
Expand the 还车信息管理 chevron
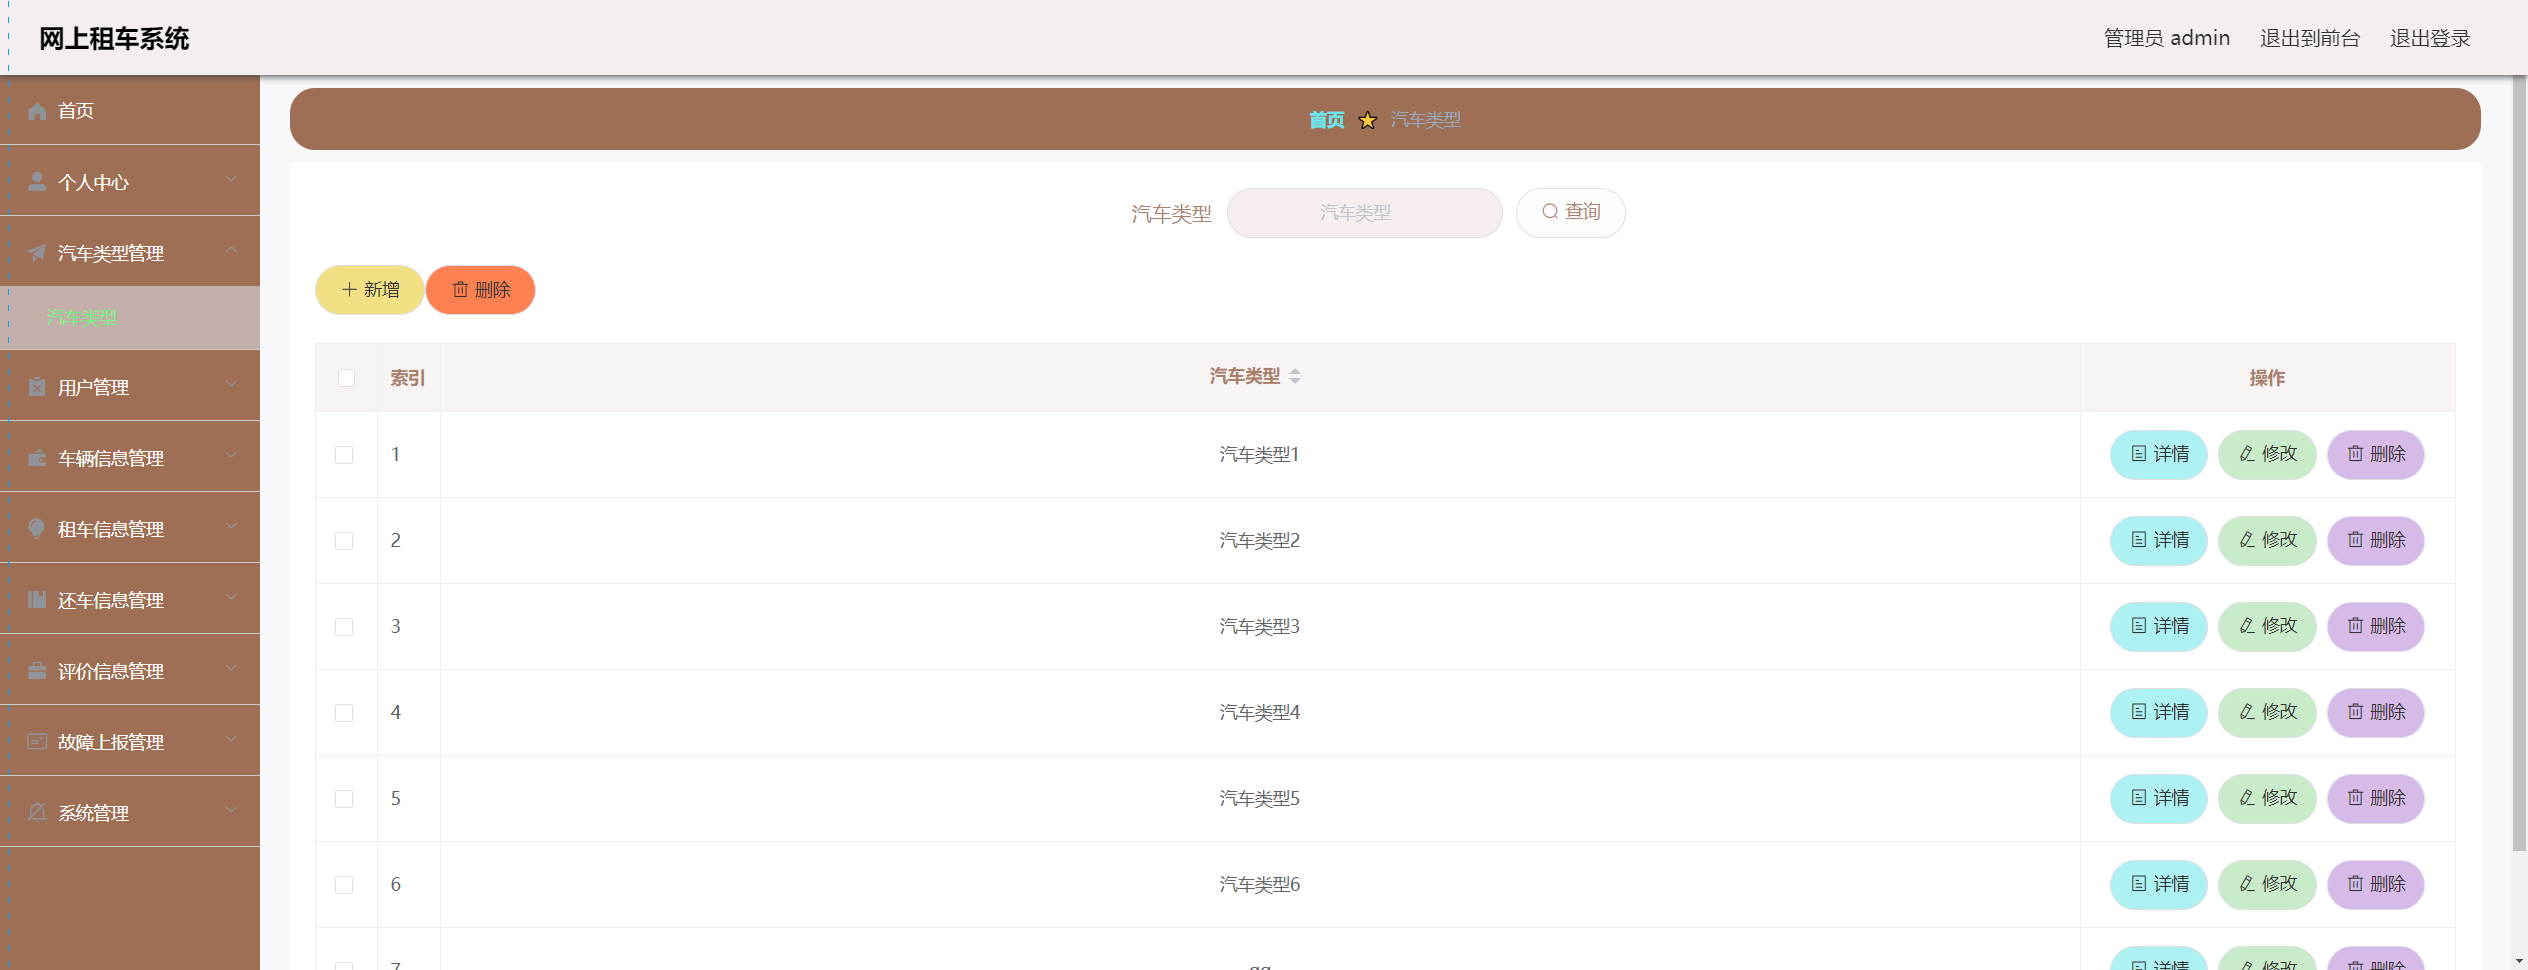[x=231, y=597]
